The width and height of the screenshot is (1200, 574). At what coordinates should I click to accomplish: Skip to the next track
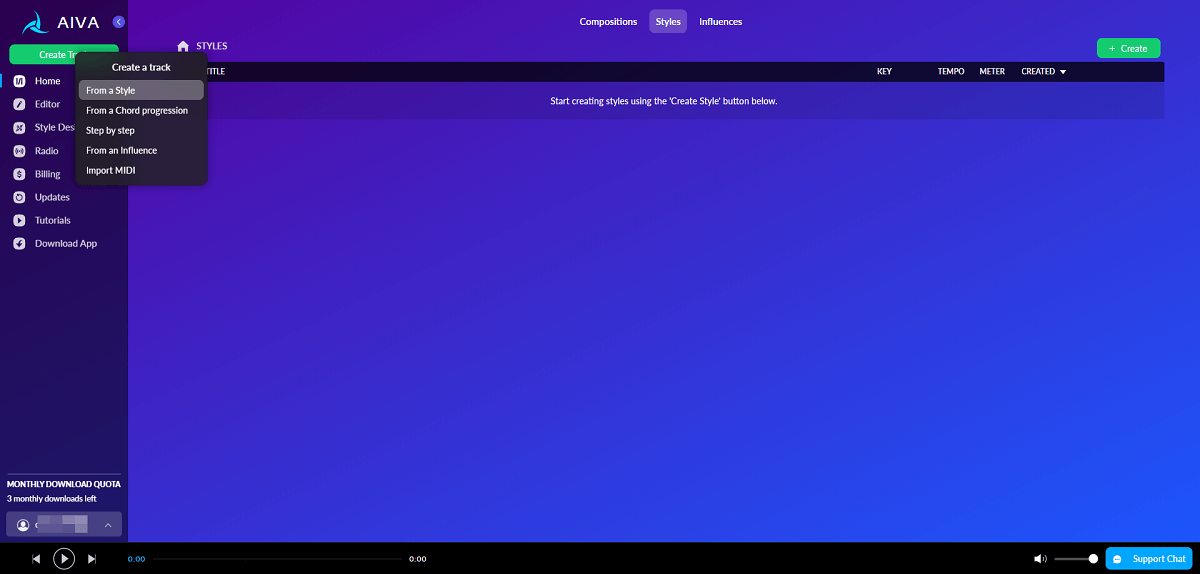pyautogui.click(x=92, y=559)
